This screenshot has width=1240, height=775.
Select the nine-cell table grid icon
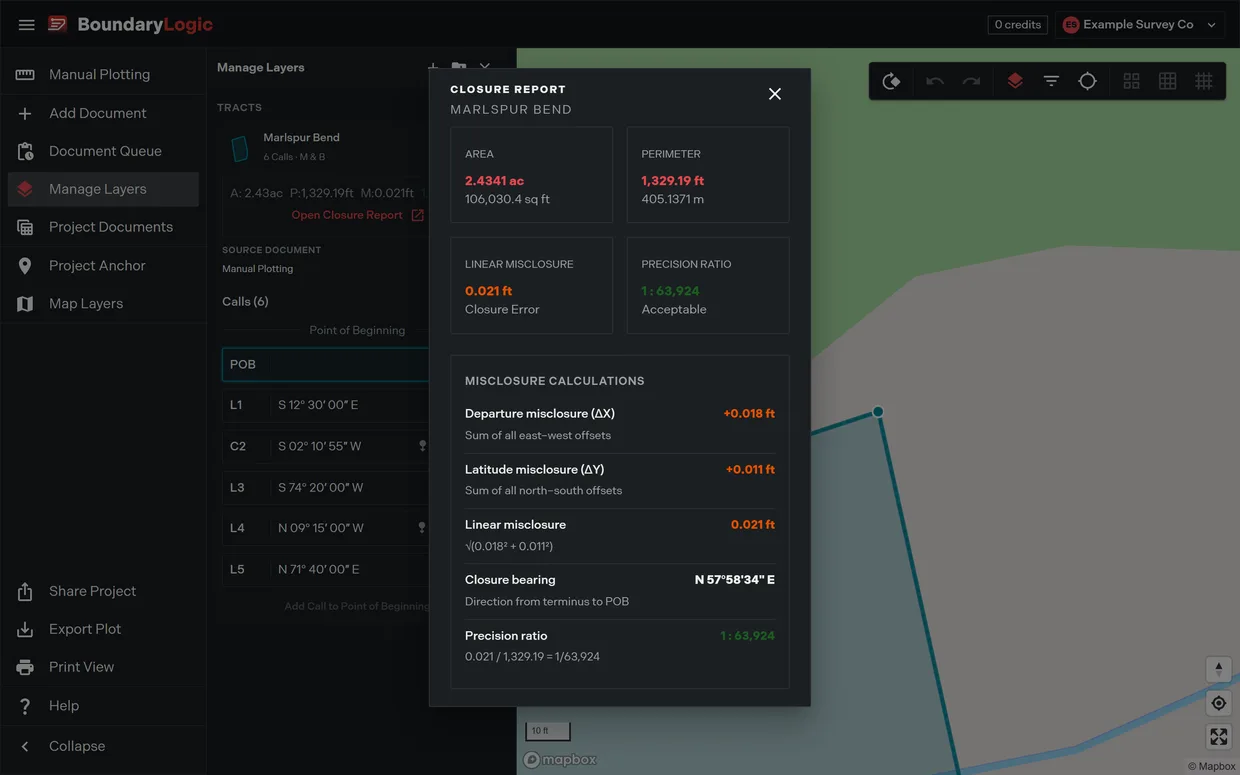[x=1167, y=81]
